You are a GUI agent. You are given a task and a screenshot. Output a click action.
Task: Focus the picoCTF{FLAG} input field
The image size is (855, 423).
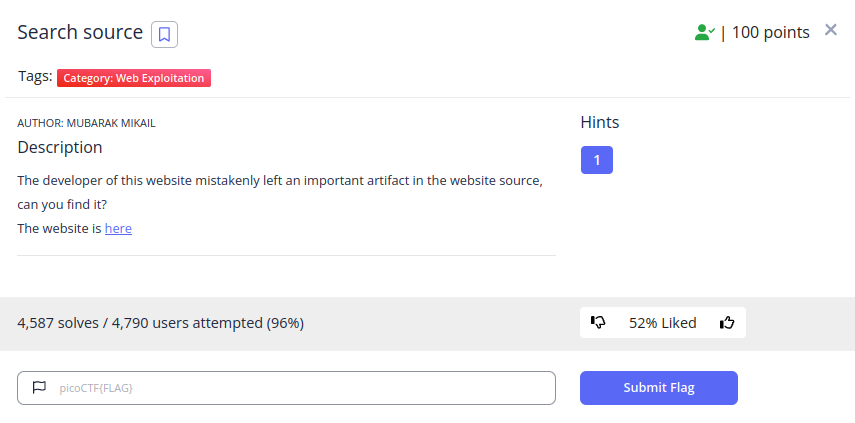(x=286, y=388)
